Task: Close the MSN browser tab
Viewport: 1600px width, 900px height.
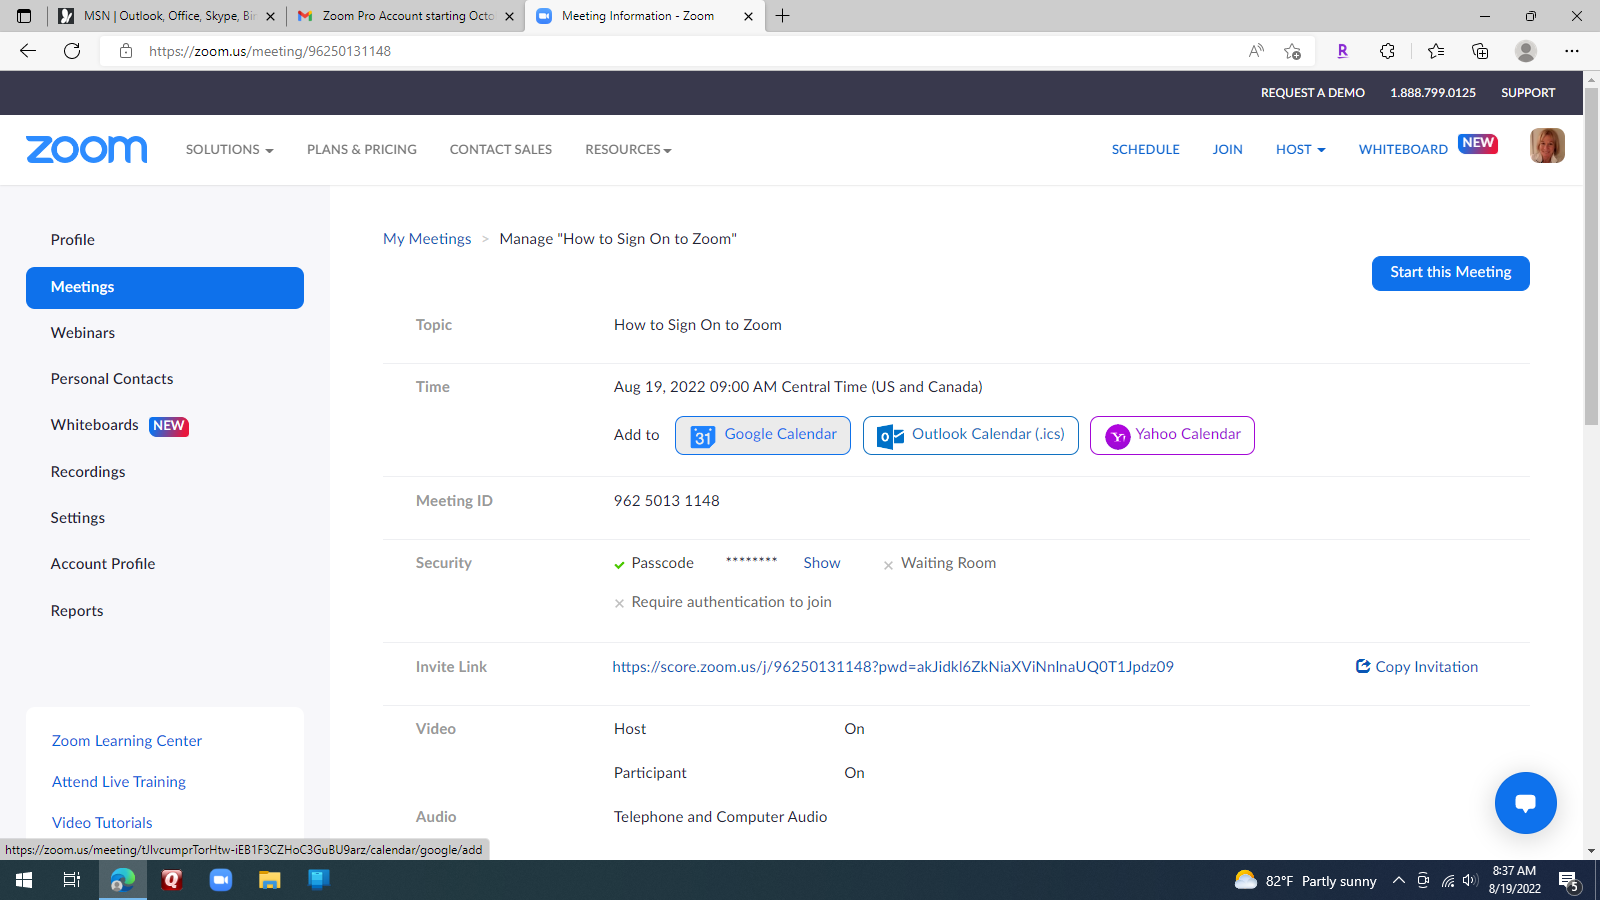Action: pyautogui.click(x=270, y=16)
